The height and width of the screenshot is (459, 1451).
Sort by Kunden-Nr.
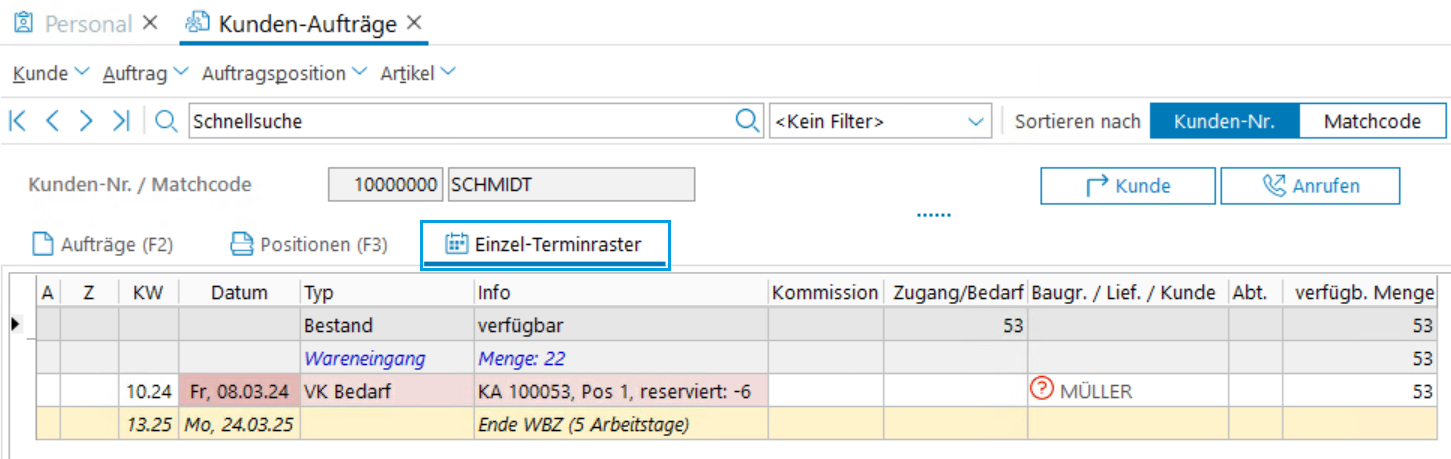(1224, 121)
